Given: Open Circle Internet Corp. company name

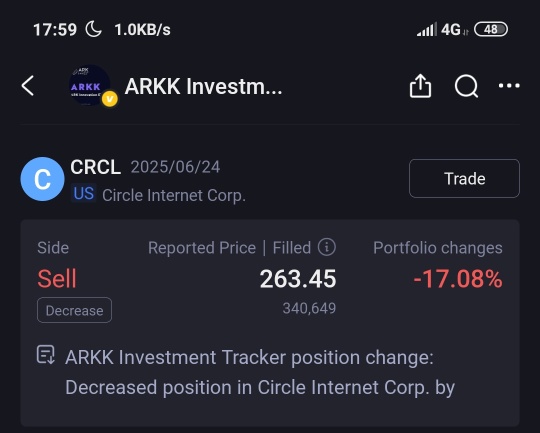Looking at the screenshot, I should 174,196.
